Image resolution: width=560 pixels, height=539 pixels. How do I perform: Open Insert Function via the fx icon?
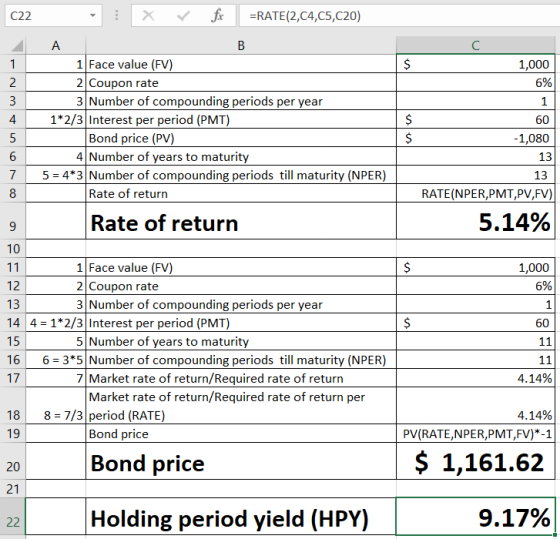click(217, 15)
